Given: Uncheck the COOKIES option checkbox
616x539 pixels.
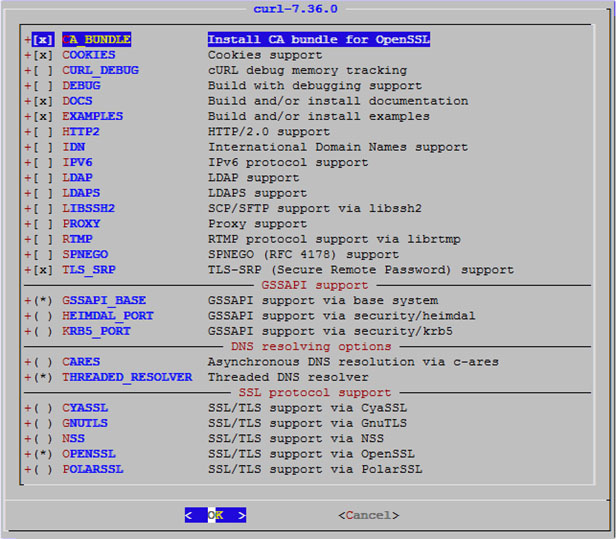Looking at the screenshot, I should (x=43, y=55).
